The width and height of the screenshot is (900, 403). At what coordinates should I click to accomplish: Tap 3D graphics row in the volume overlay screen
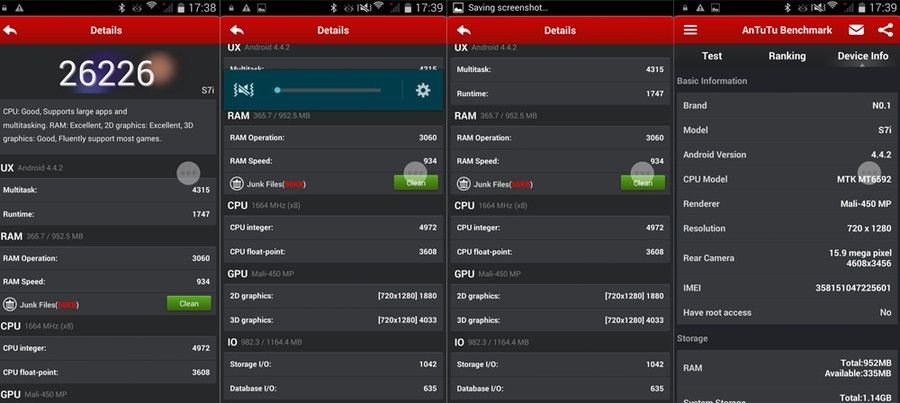coord(333,320)
